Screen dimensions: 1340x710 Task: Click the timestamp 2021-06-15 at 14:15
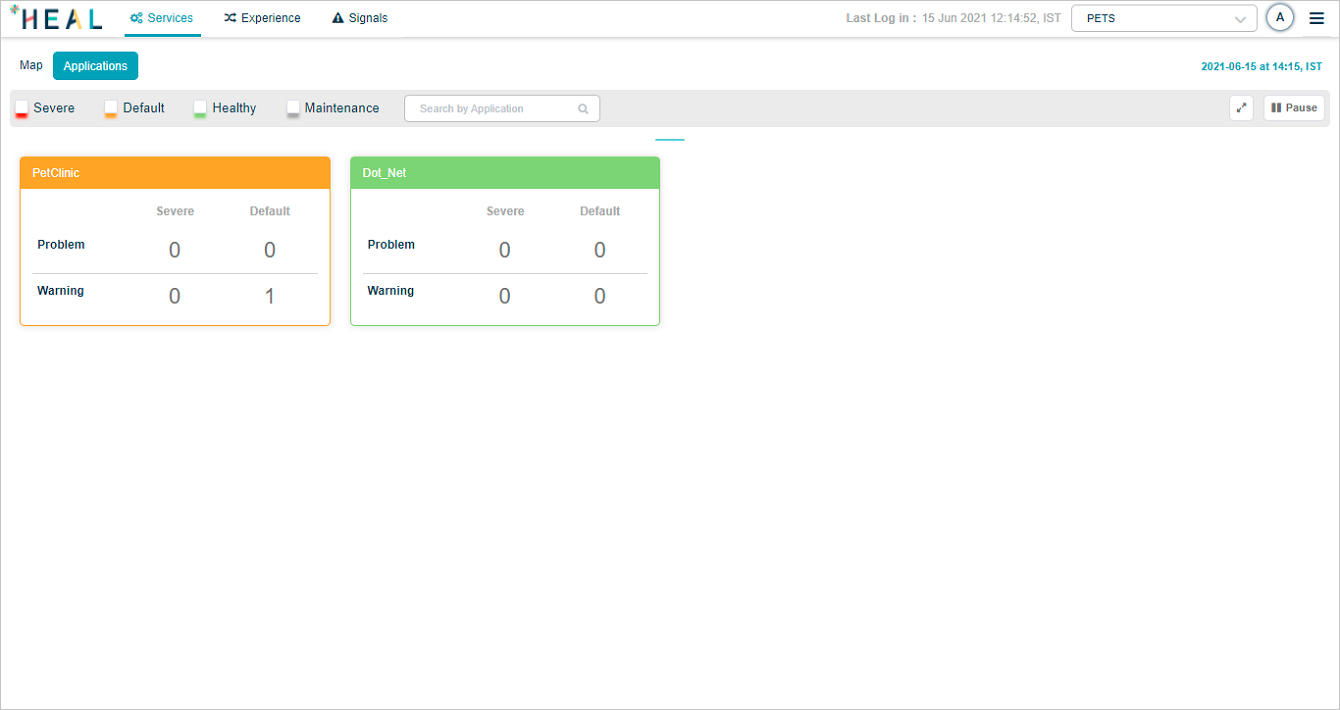coord(1261,67)
